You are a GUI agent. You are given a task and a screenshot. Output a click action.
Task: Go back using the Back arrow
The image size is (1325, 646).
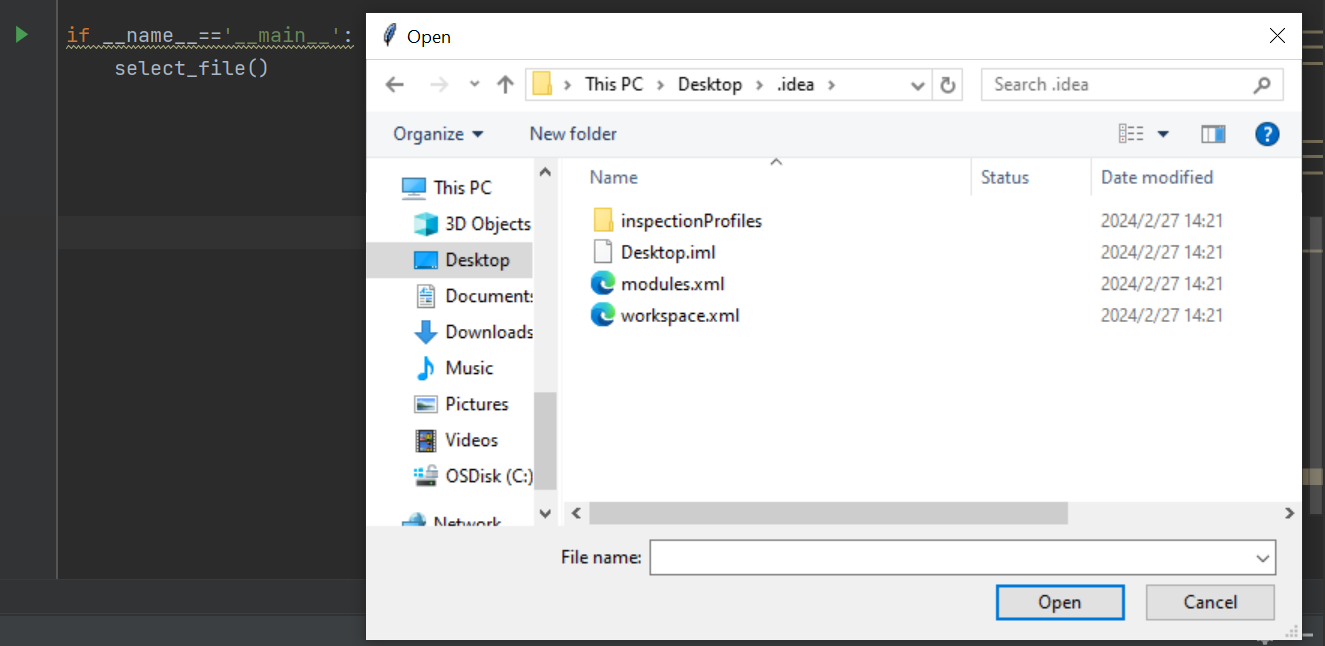394,85
